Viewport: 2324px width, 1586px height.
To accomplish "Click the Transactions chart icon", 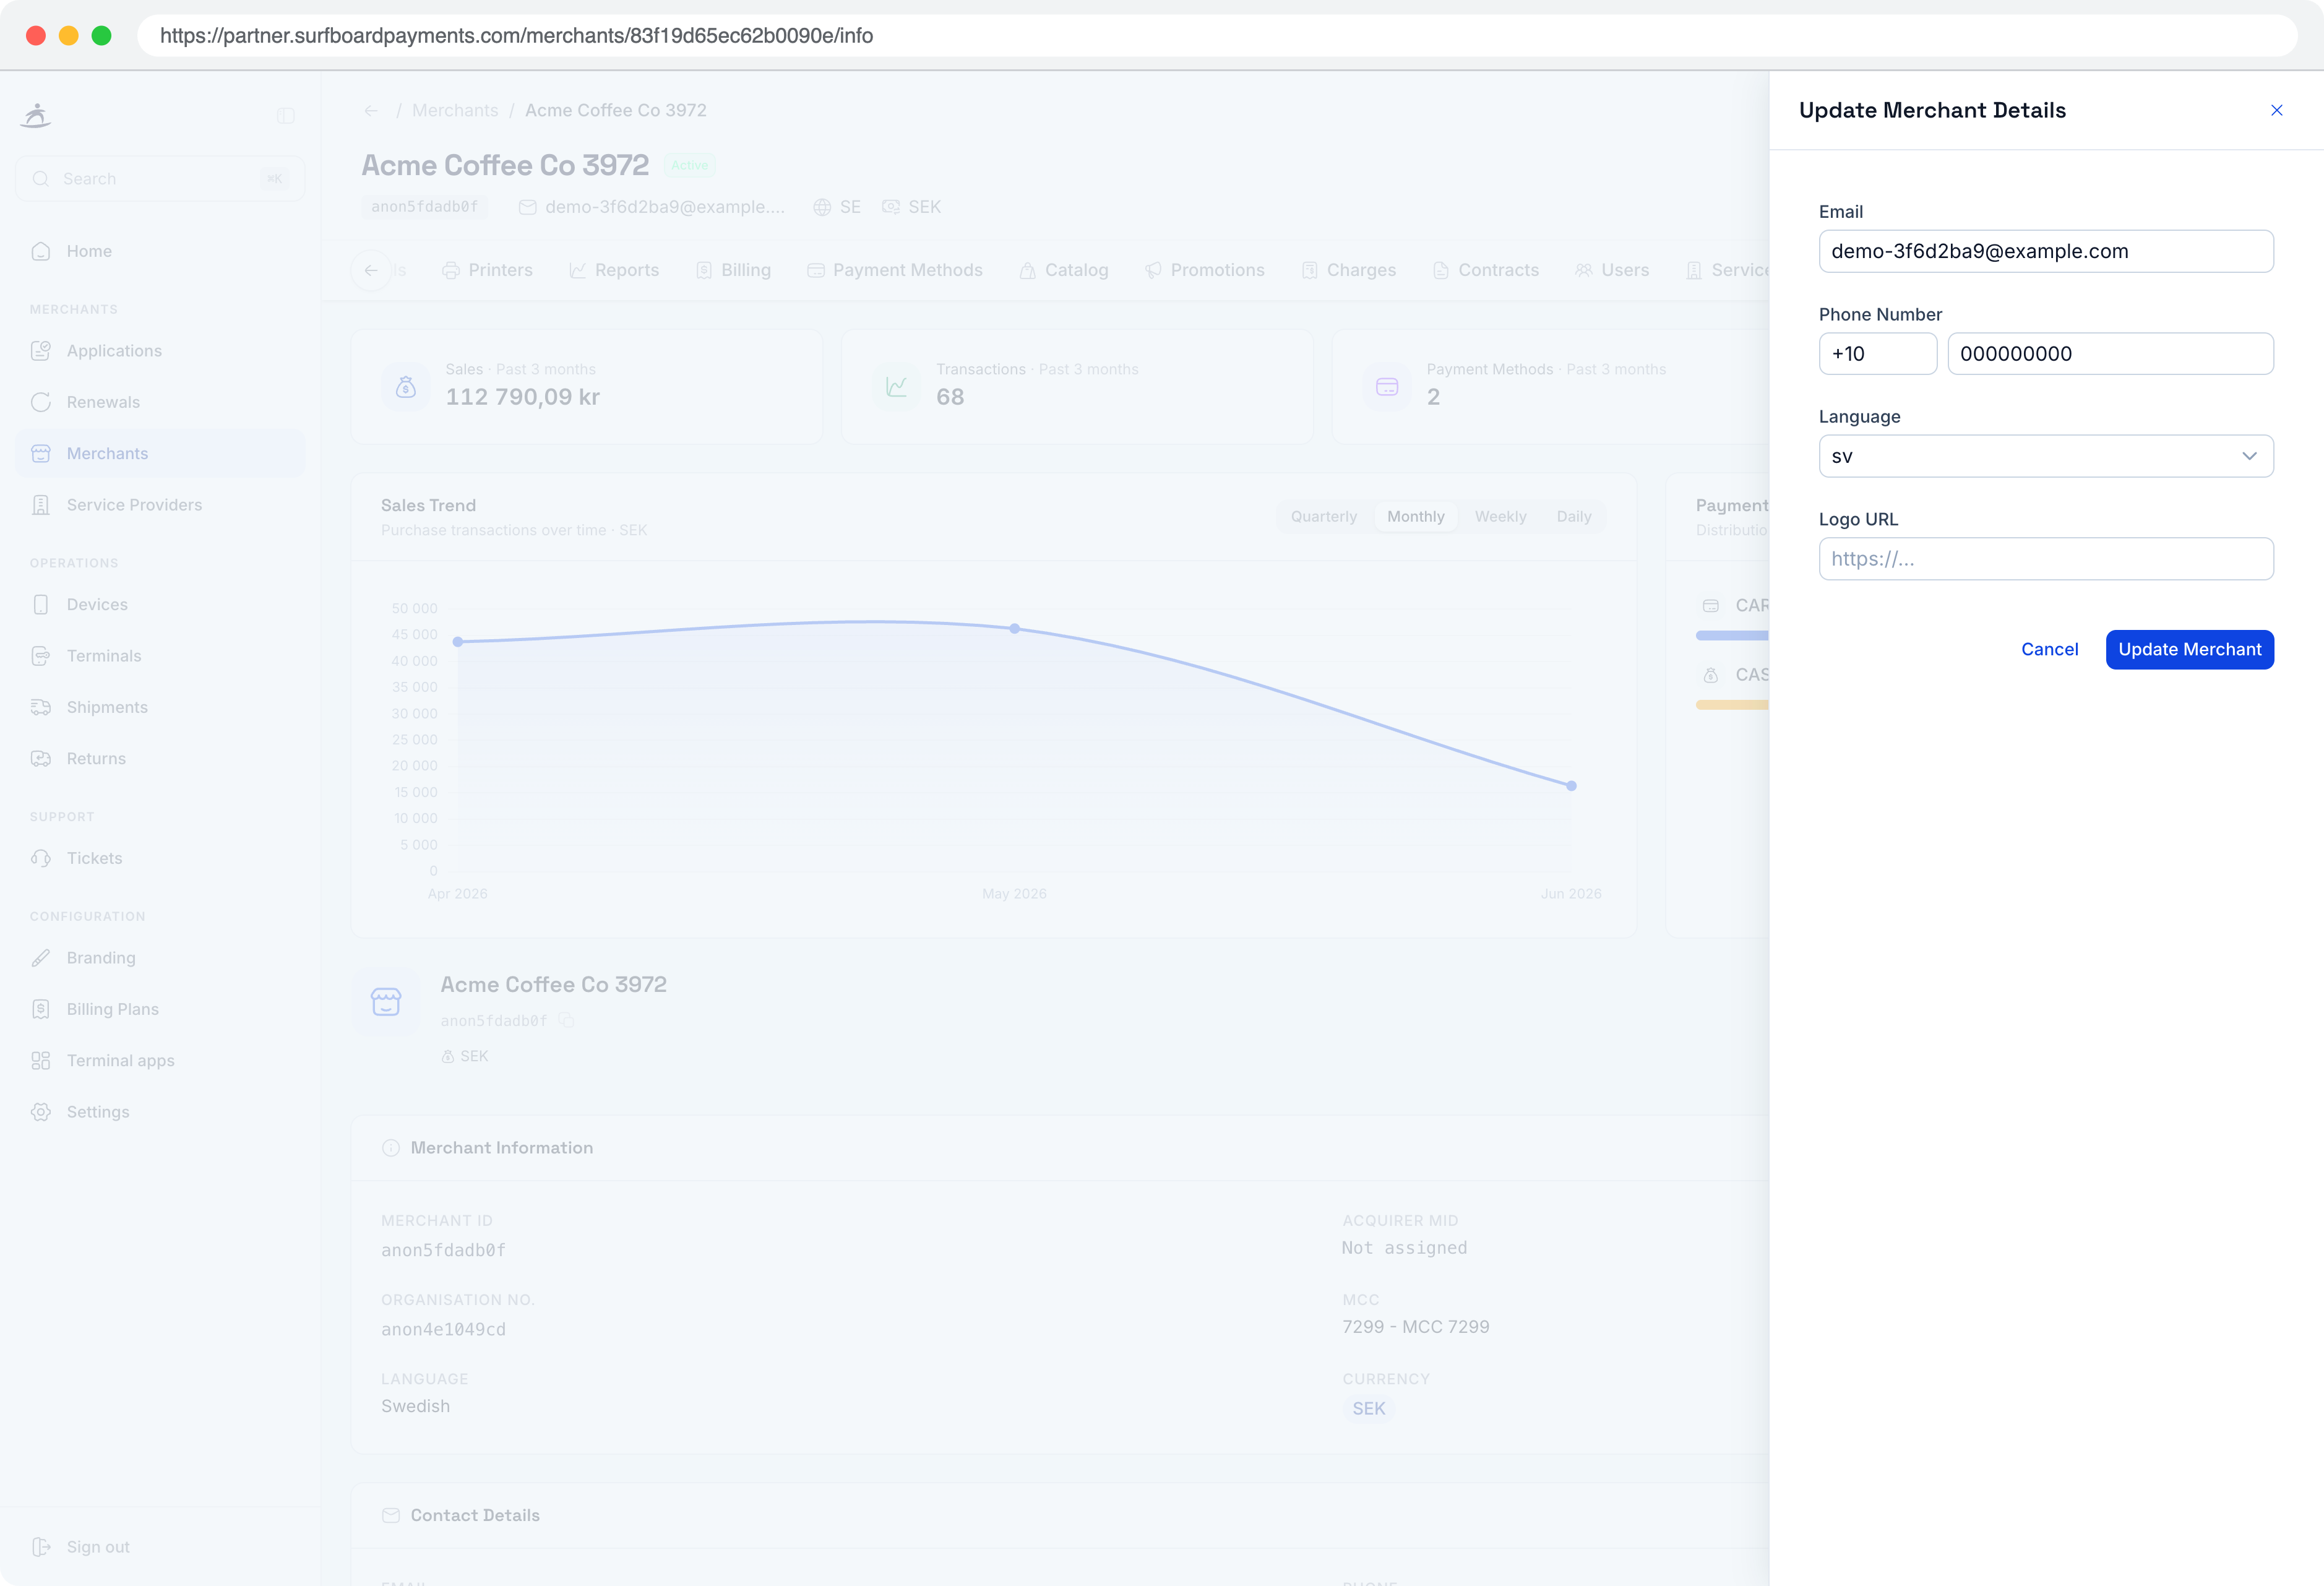I will click(897, 386).
